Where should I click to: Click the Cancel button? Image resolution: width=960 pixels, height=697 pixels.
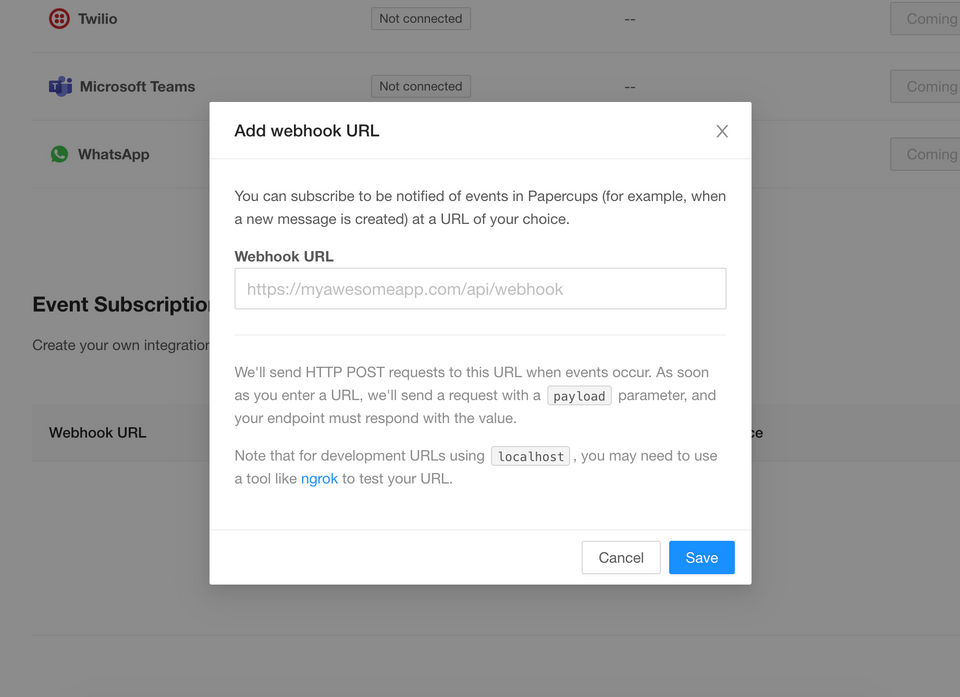tap(621, 557)
